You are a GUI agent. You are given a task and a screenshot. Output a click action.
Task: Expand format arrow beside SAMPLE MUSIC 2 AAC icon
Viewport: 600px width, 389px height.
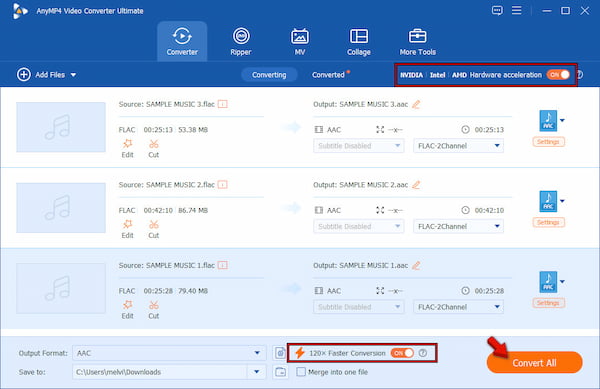pyautogui.click(x=562, y=201)
